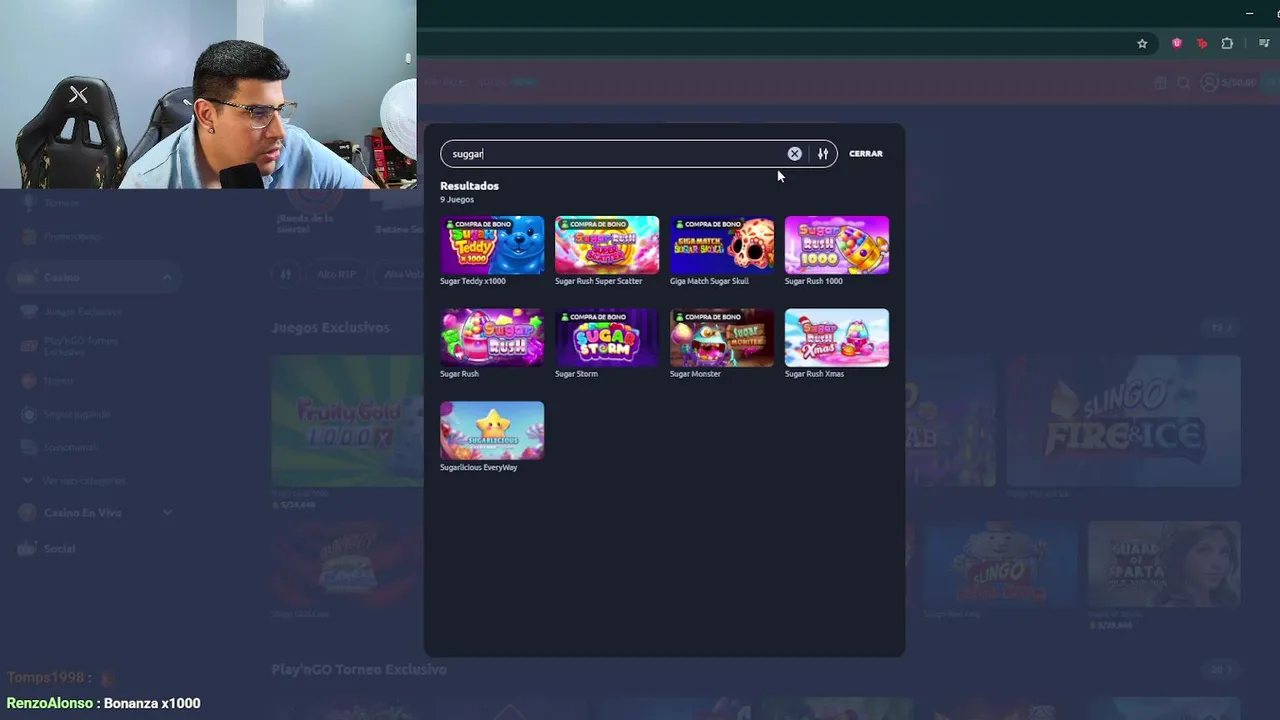Image resolution: width=1280 pixels, height=720 pixels.
Task: Click the 'Giga Match Sugar Skull' title text
Action: 709,281
